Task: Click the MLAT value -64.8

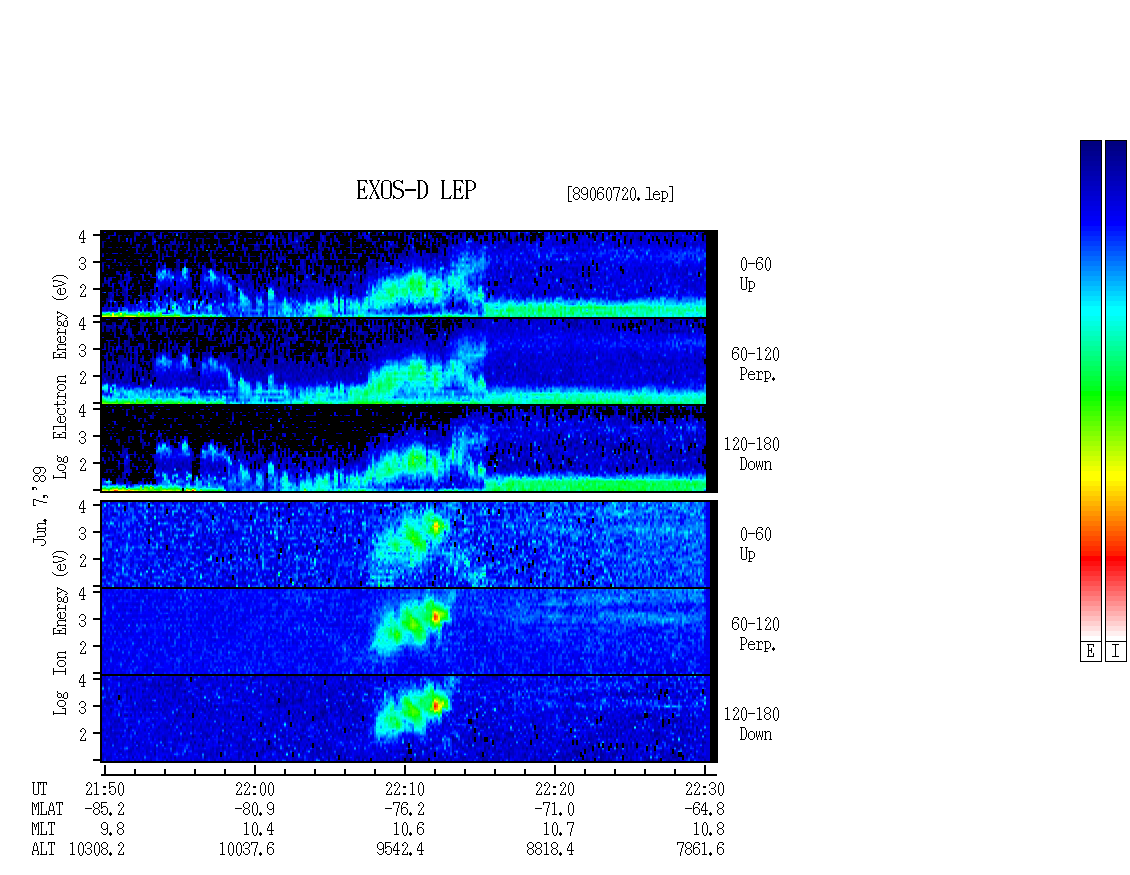Action: pos(704,809)
